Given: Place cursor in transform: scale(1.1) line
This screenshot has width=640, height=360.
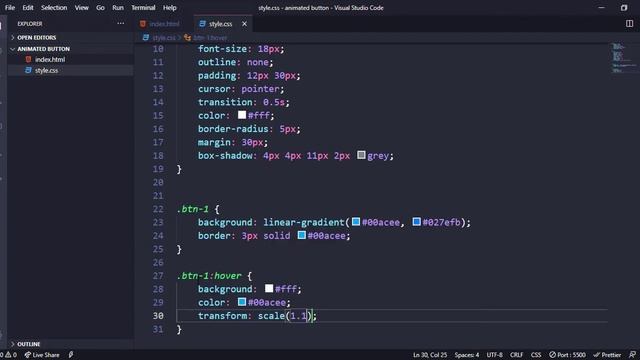Looking at the screenshot, I should [x=257, y=316].
